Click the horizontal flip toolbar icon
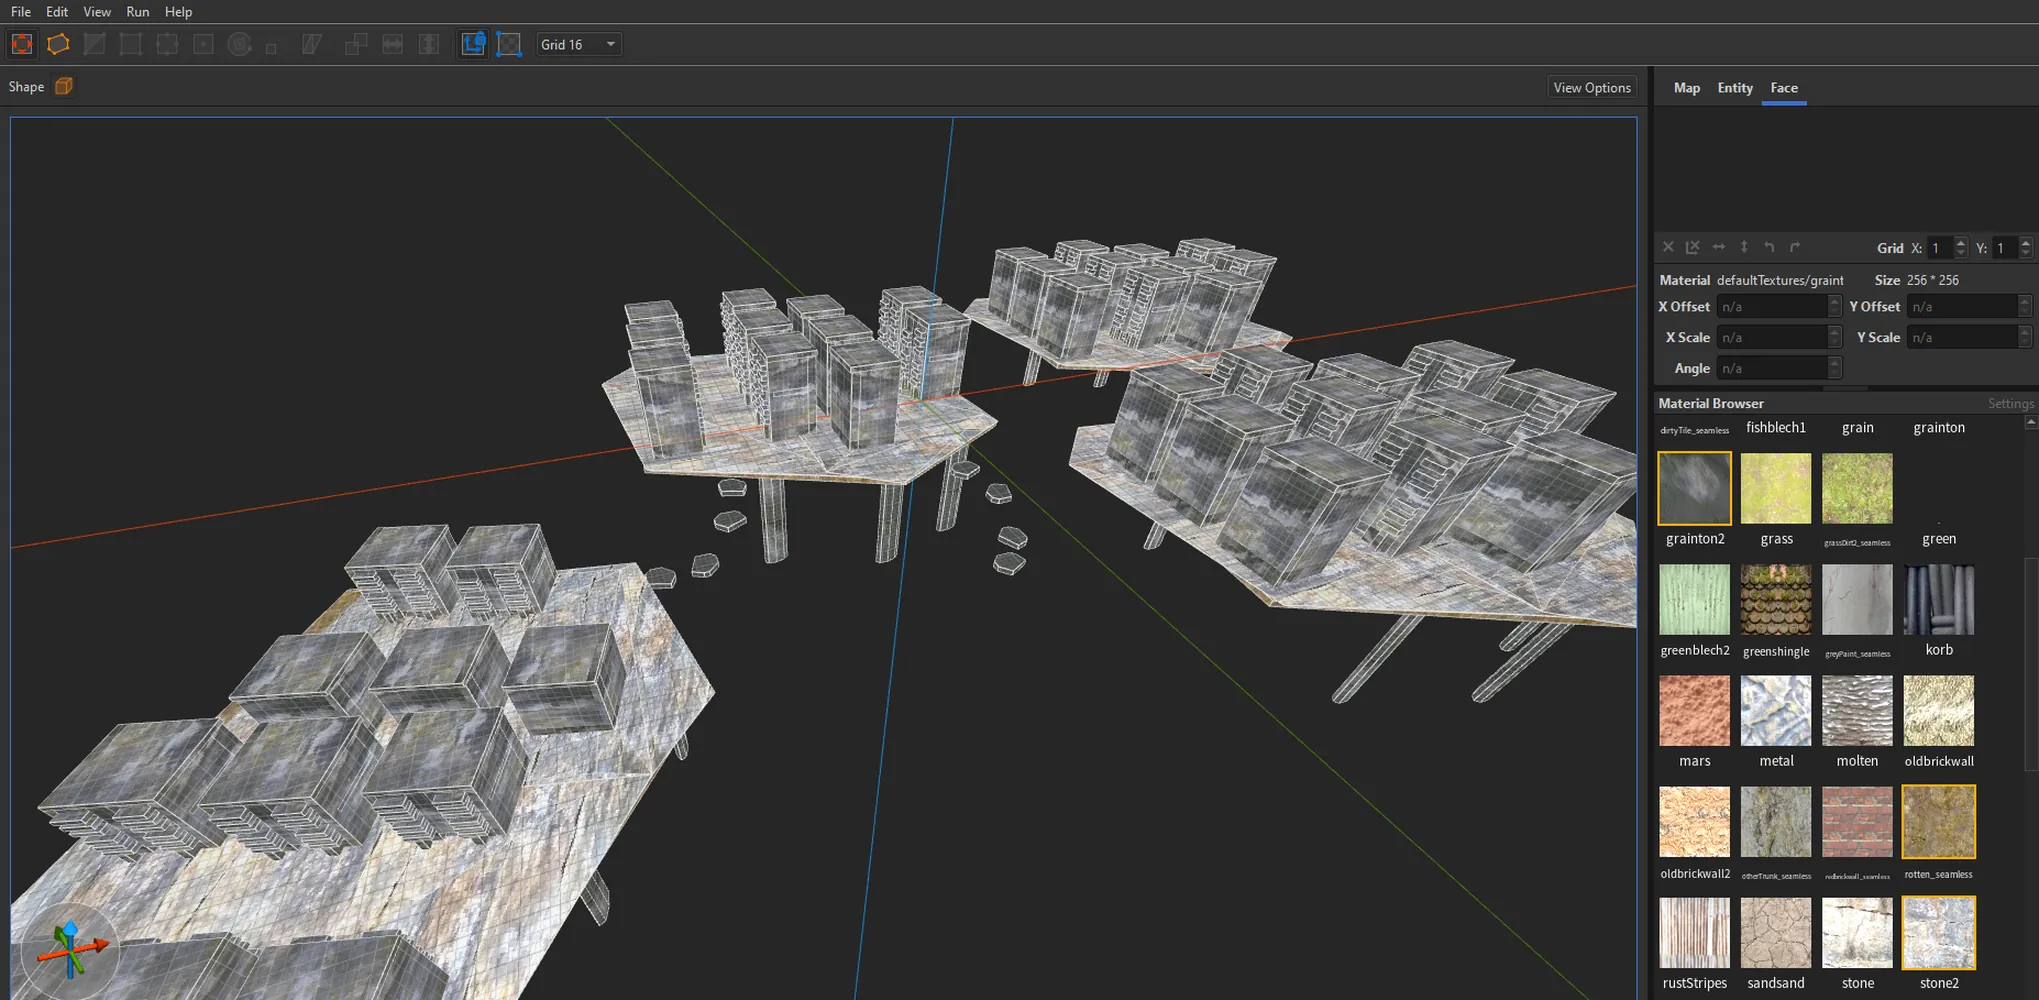 [393, 44]
